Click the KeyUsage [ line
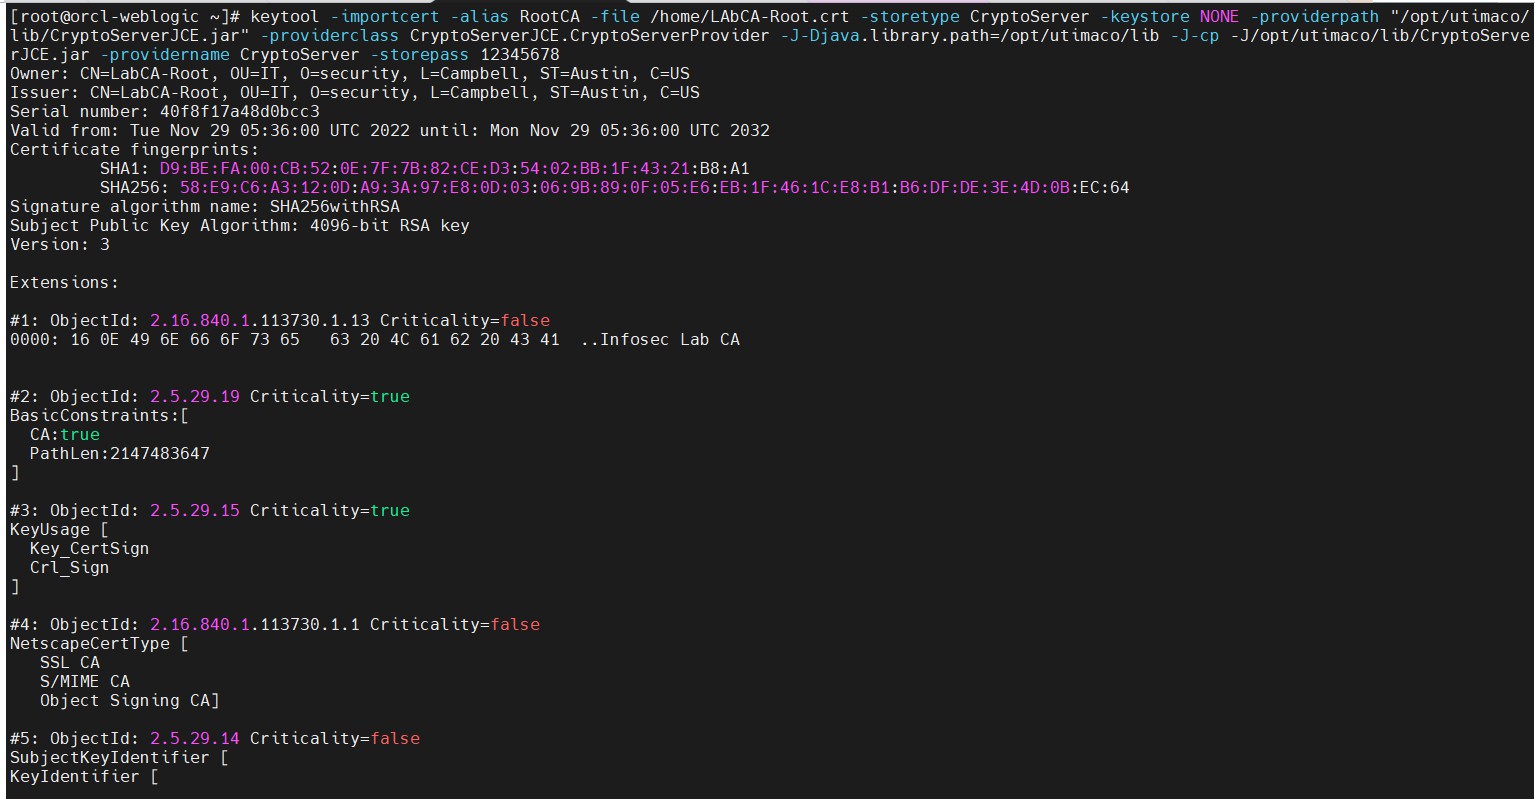Screen dimensions: 1535x799 tap(60, 530)
